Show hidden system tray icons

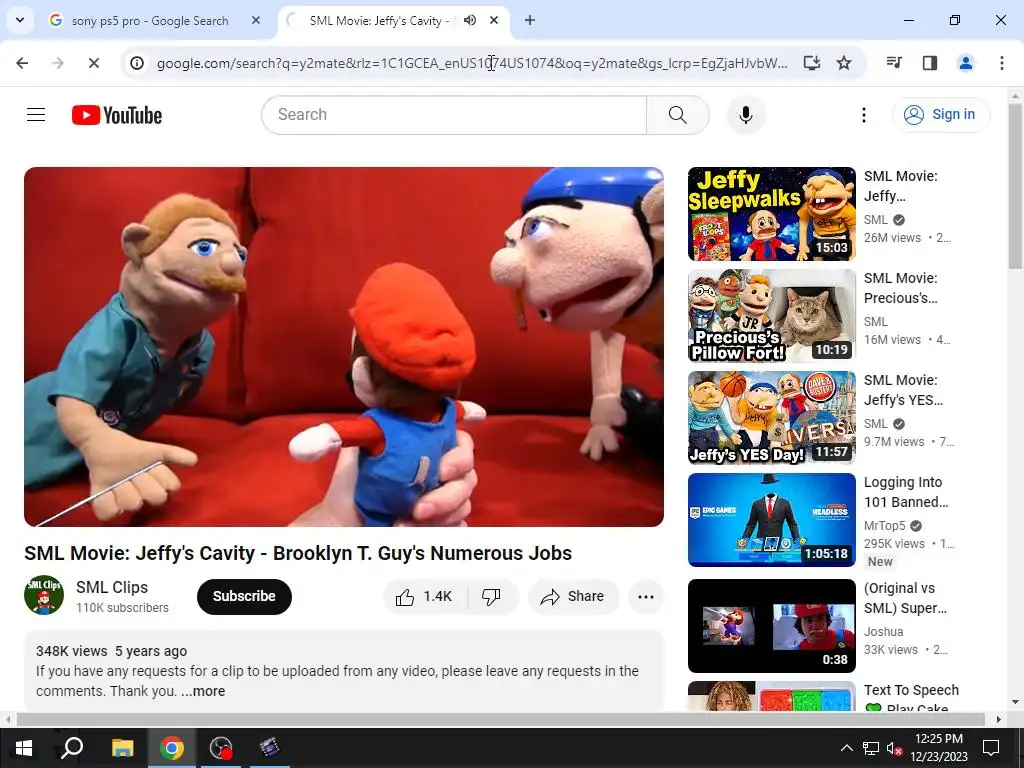tap(846, 748)
